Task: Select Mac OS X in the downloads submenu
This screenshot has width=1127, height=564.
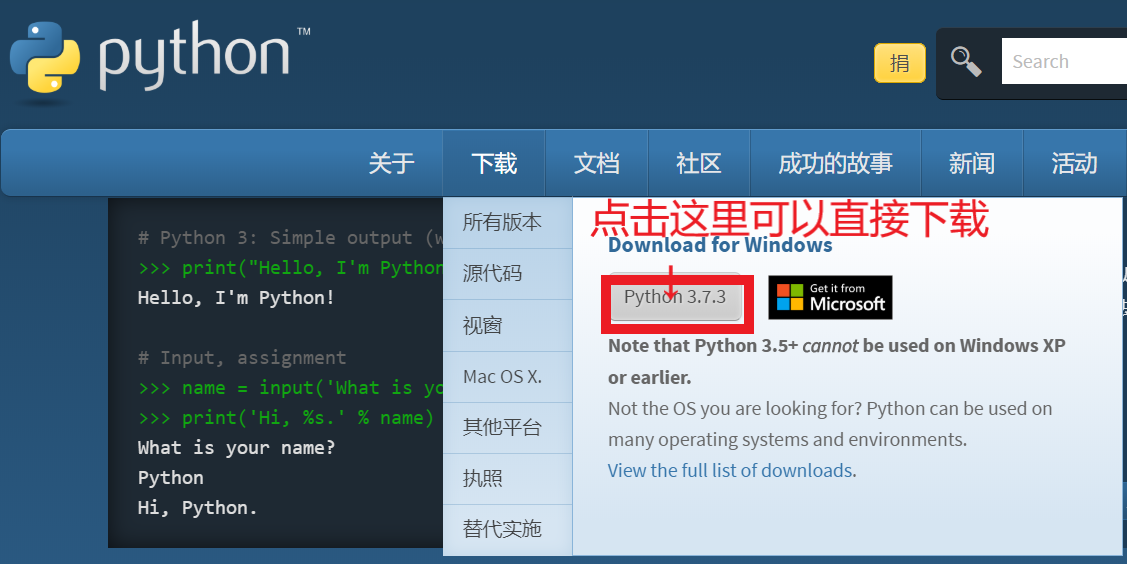Action: tap(507, 376)
